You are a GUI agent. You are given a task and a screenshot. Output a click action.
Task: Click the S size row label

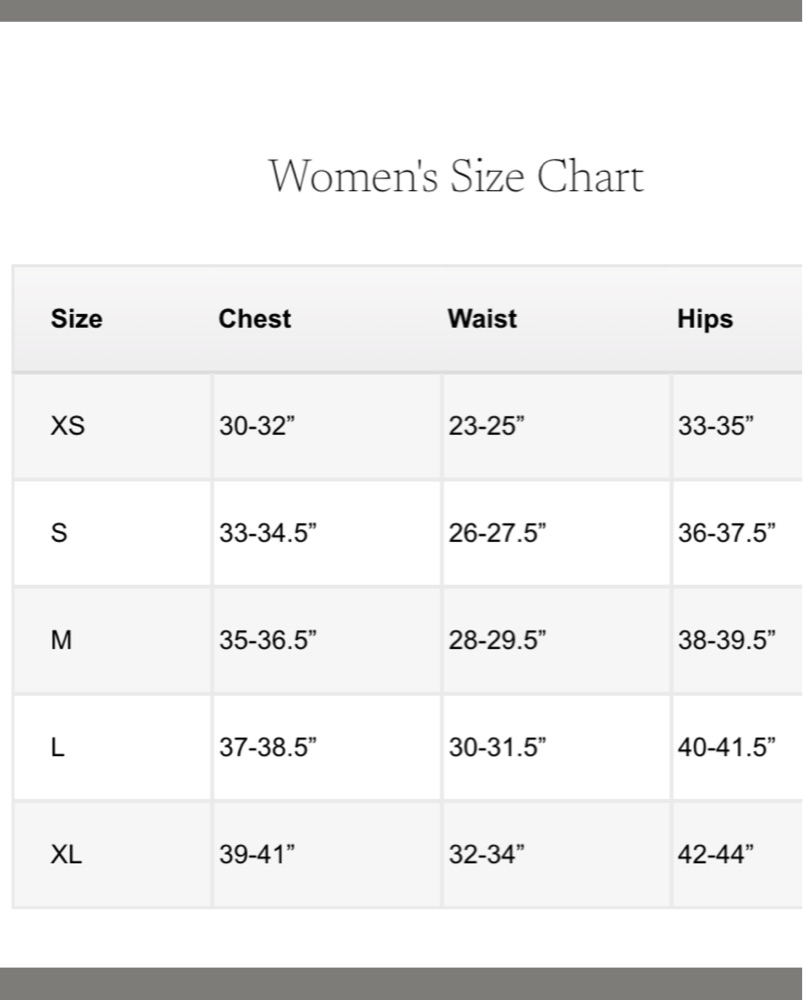(x=59, y=533)
